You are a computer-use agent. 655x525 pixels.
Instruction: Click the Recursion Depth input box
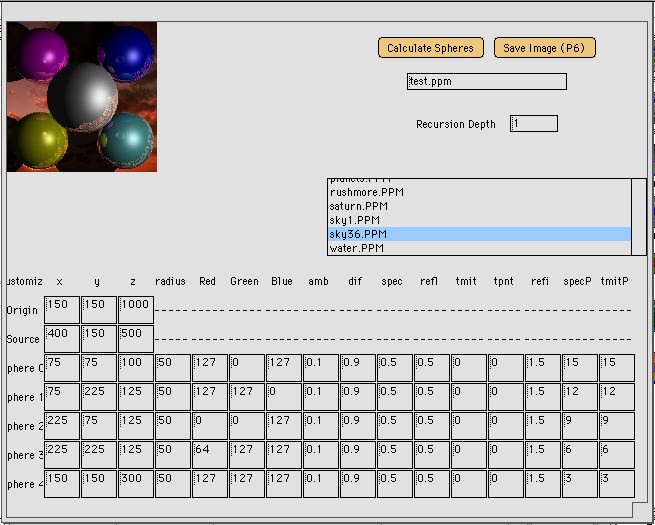coord(534,124)
